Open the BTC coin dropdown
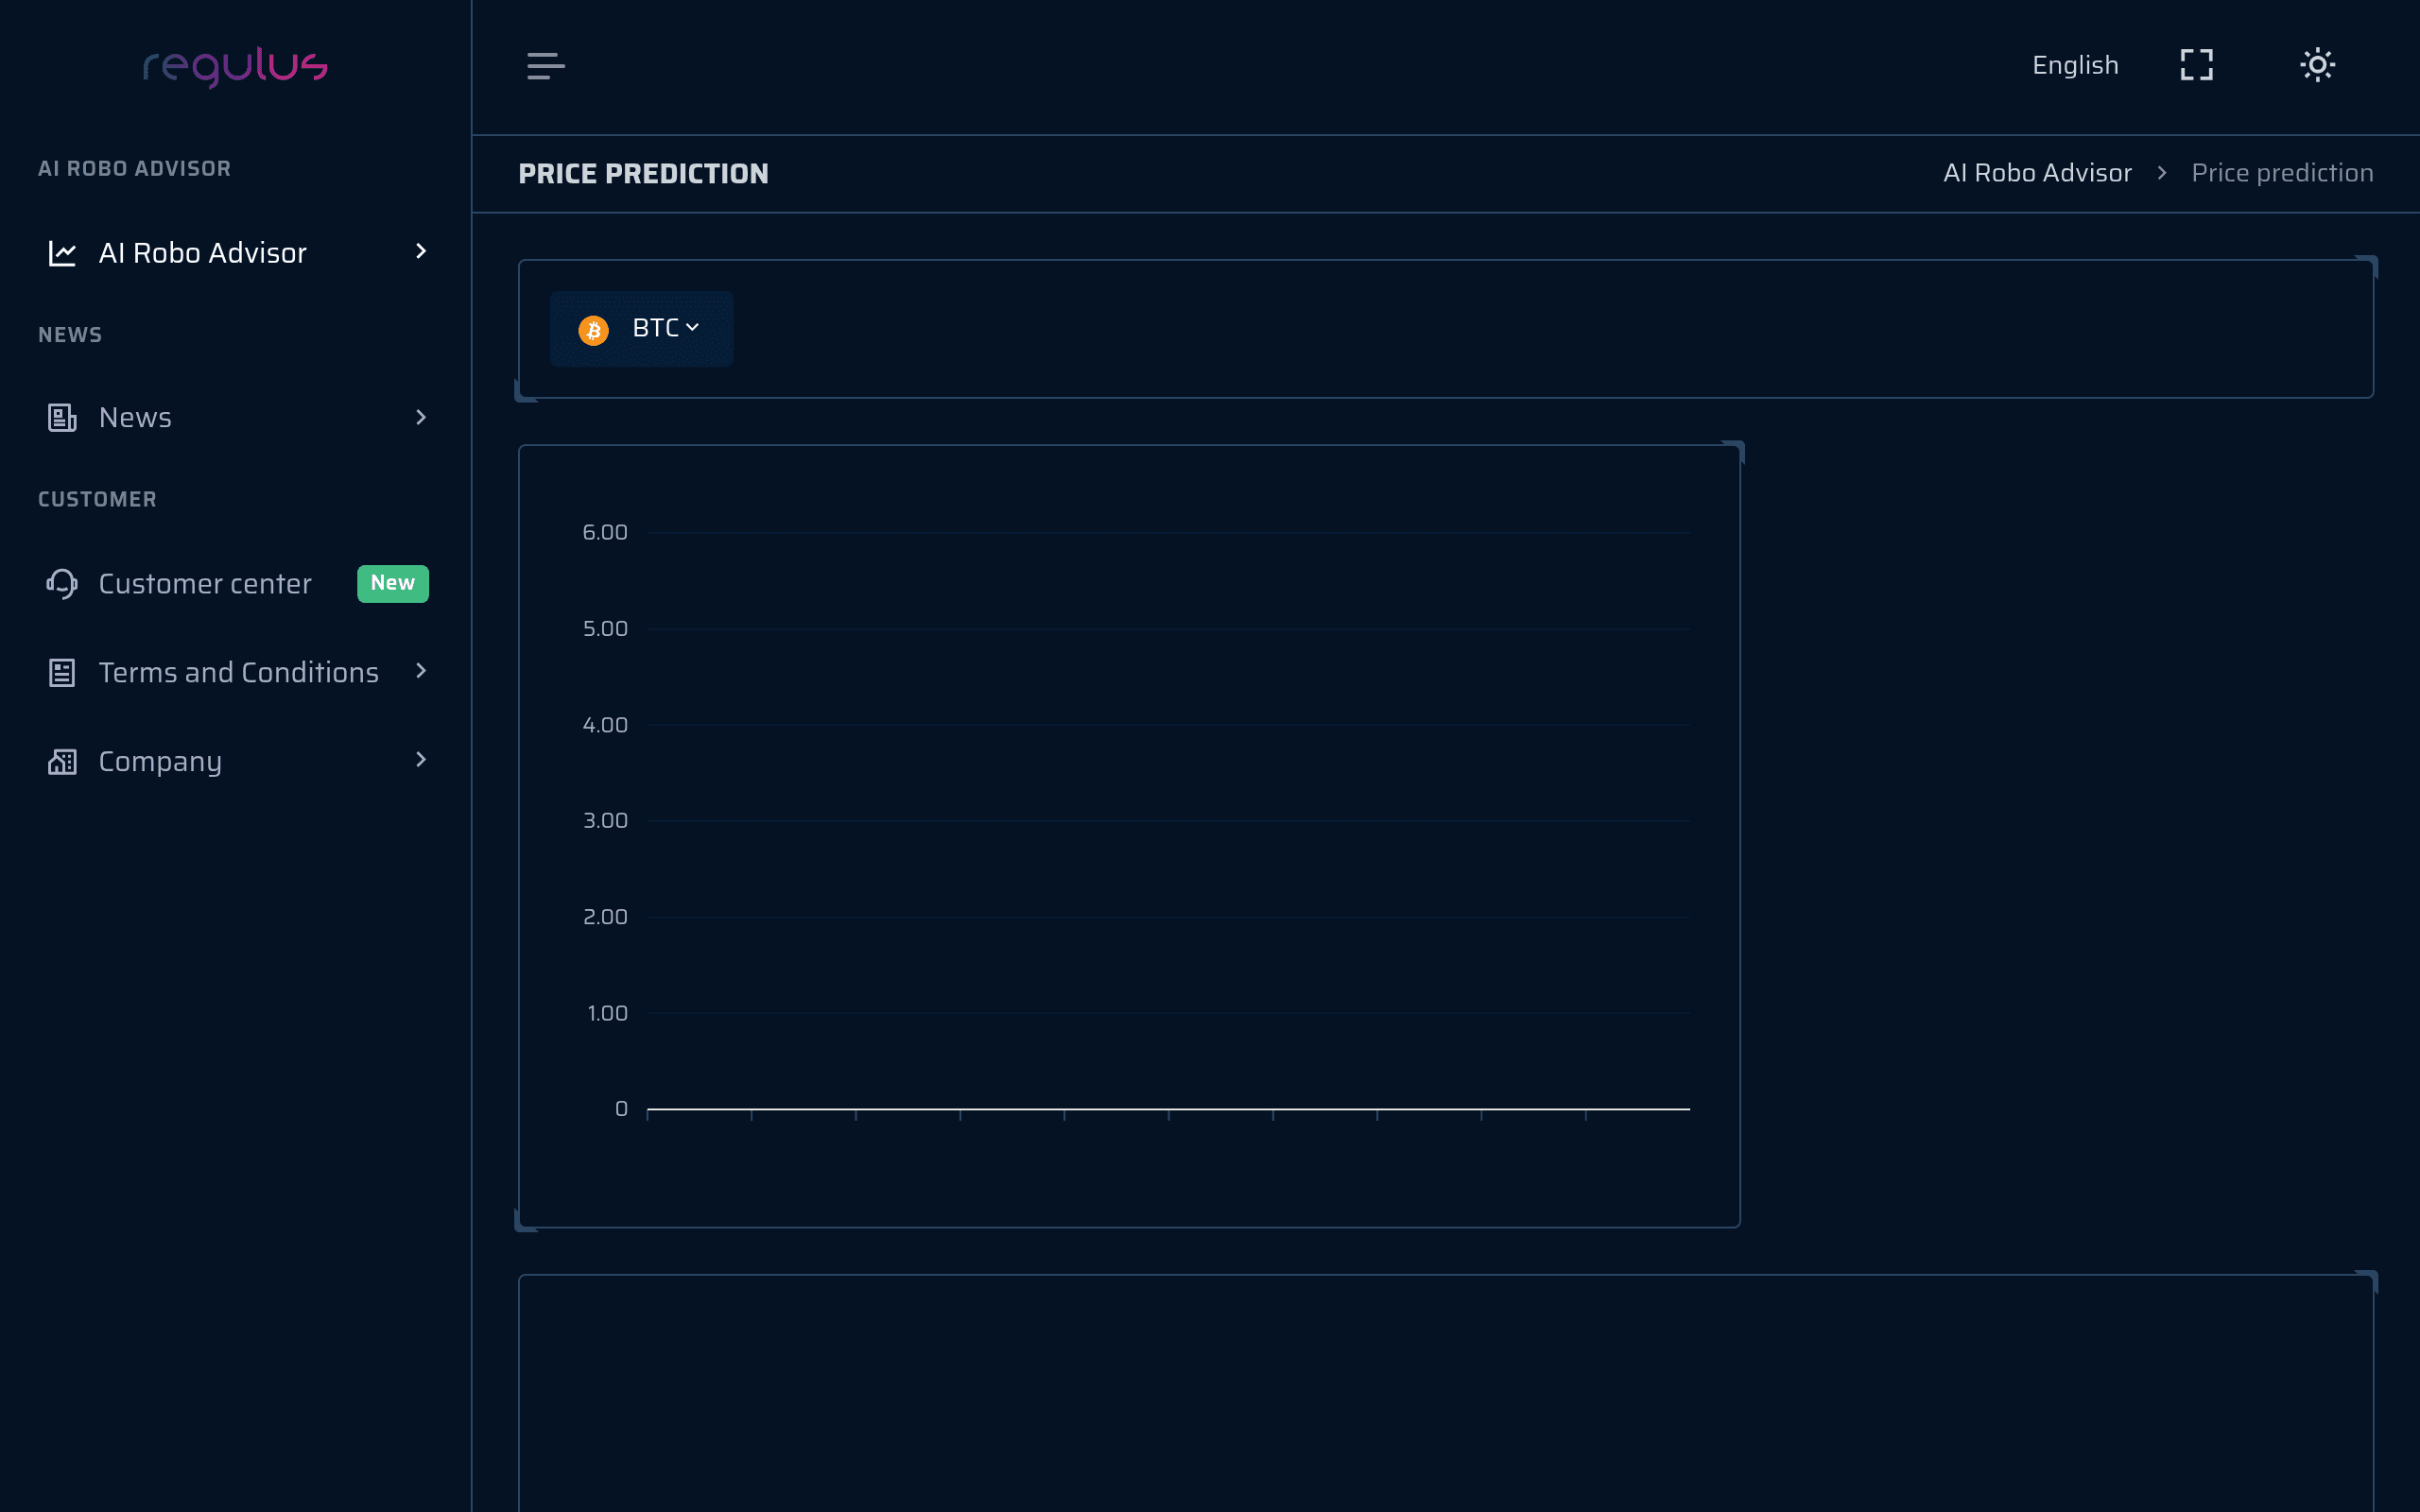The image size is (2420, 1512). tap(641, 329)
